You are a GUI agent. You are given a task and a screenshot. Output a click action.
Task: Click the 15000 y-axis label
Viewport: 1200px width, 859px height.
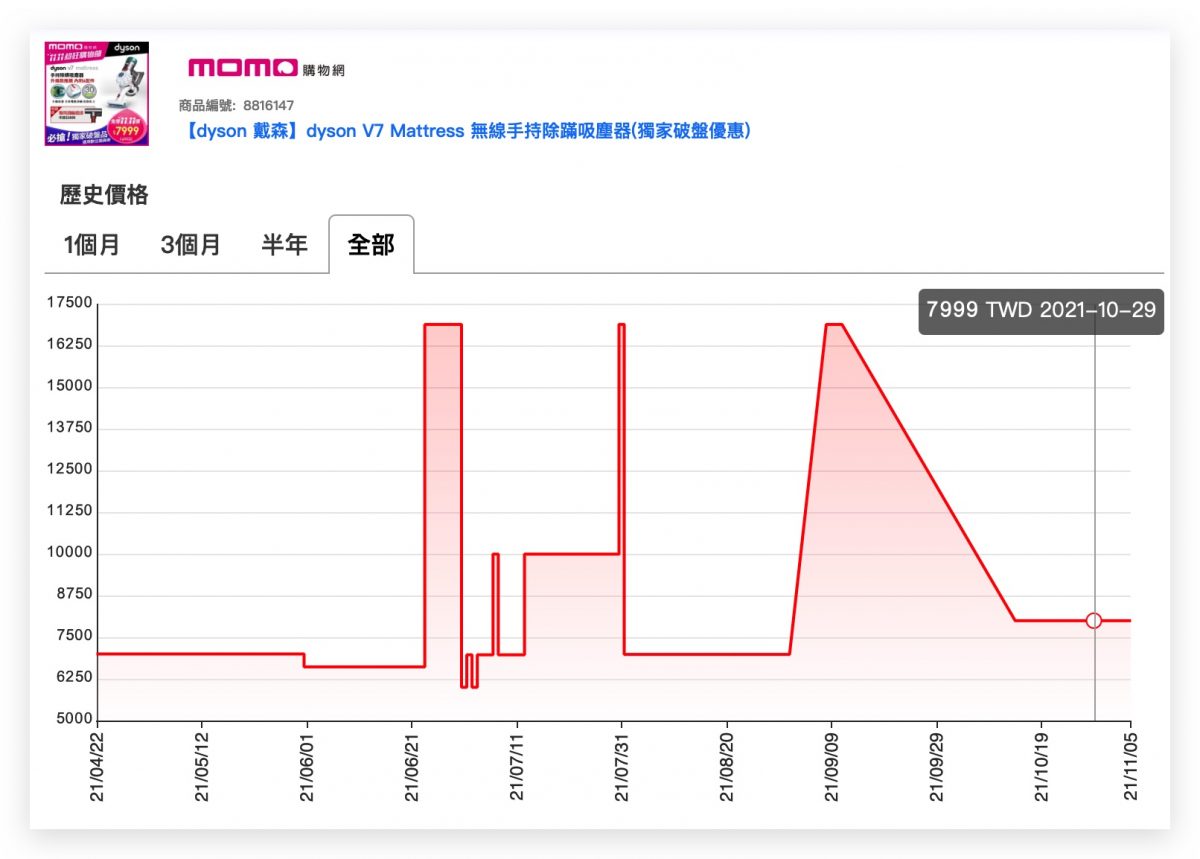tap(69, 386)
